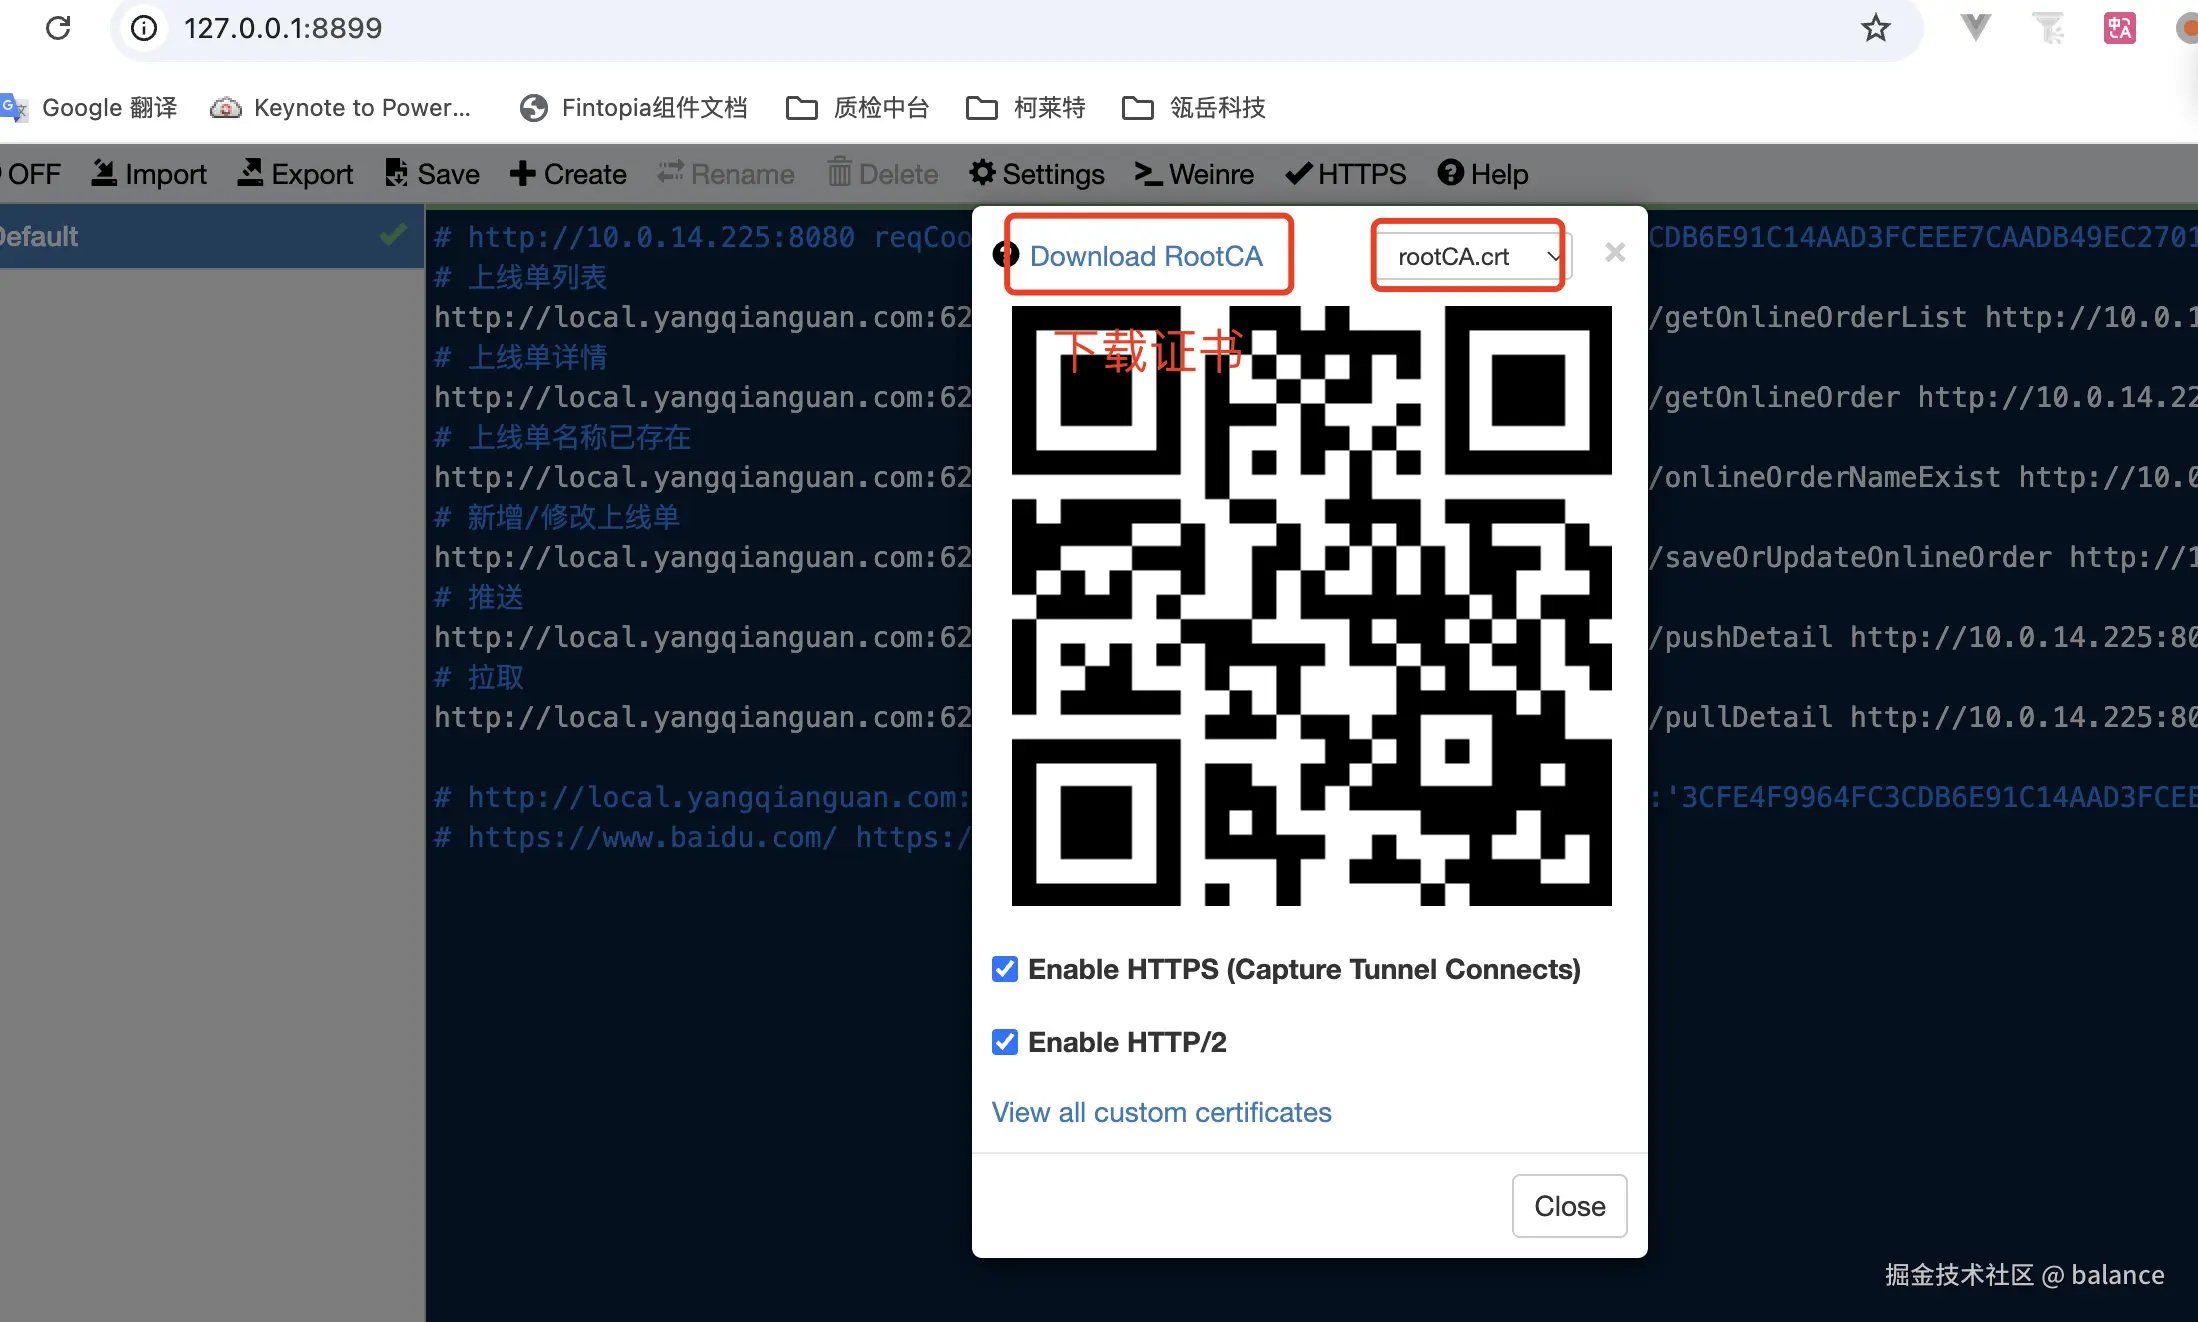
Task: Dismiss dialog with the X icon
Action: [1614, 253]
